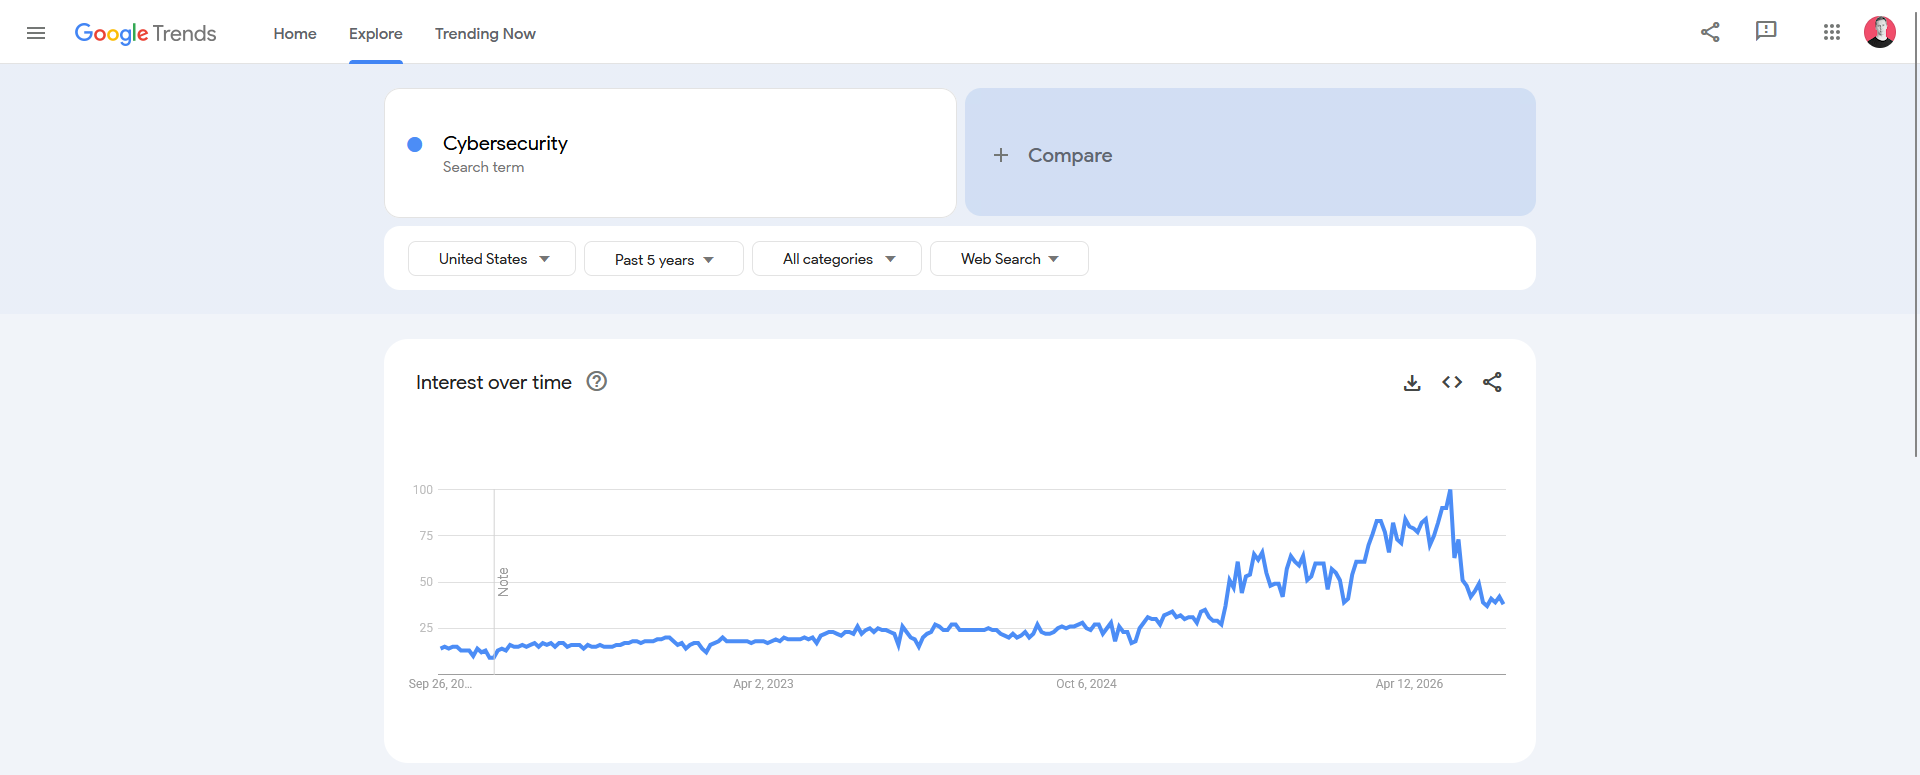Open the send feedback icon

click(1766, 32)
